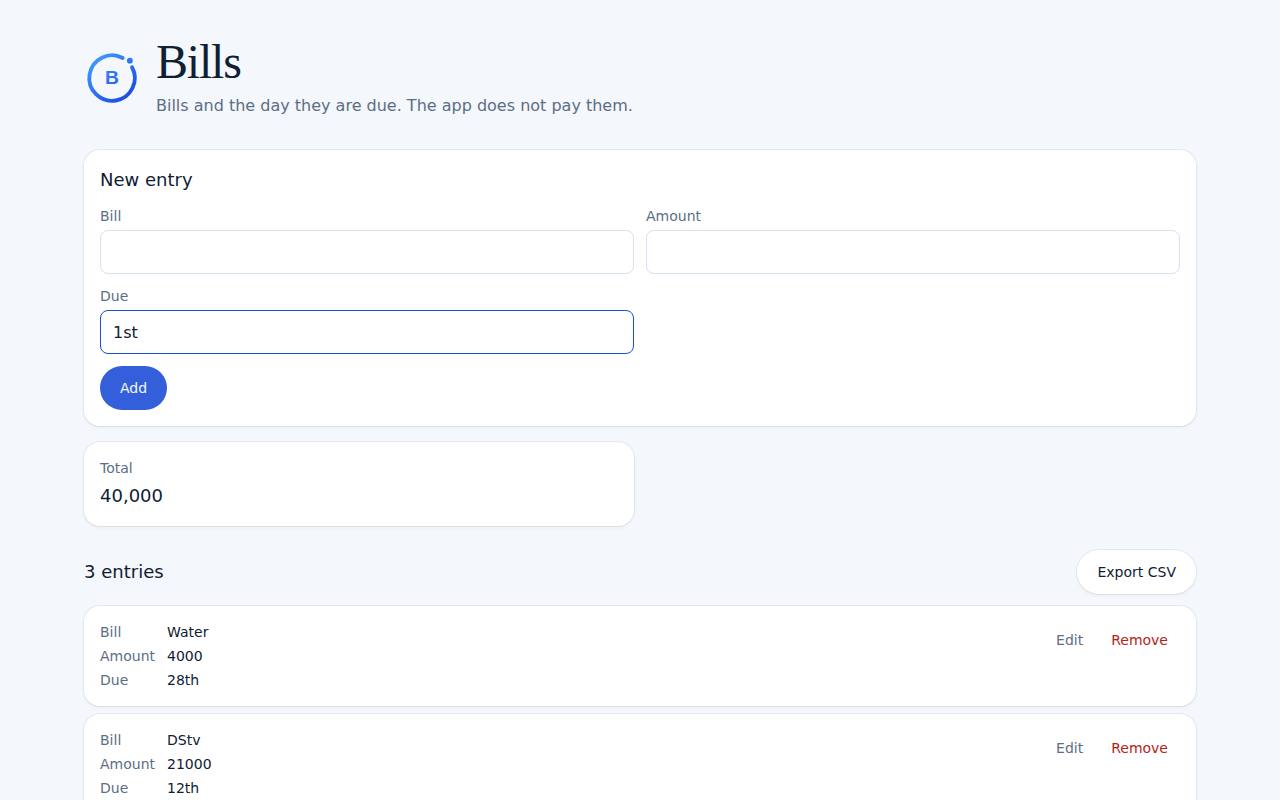Click the amount value 4000
Viewport: 1280px width, 800px height.
(185, 656)
